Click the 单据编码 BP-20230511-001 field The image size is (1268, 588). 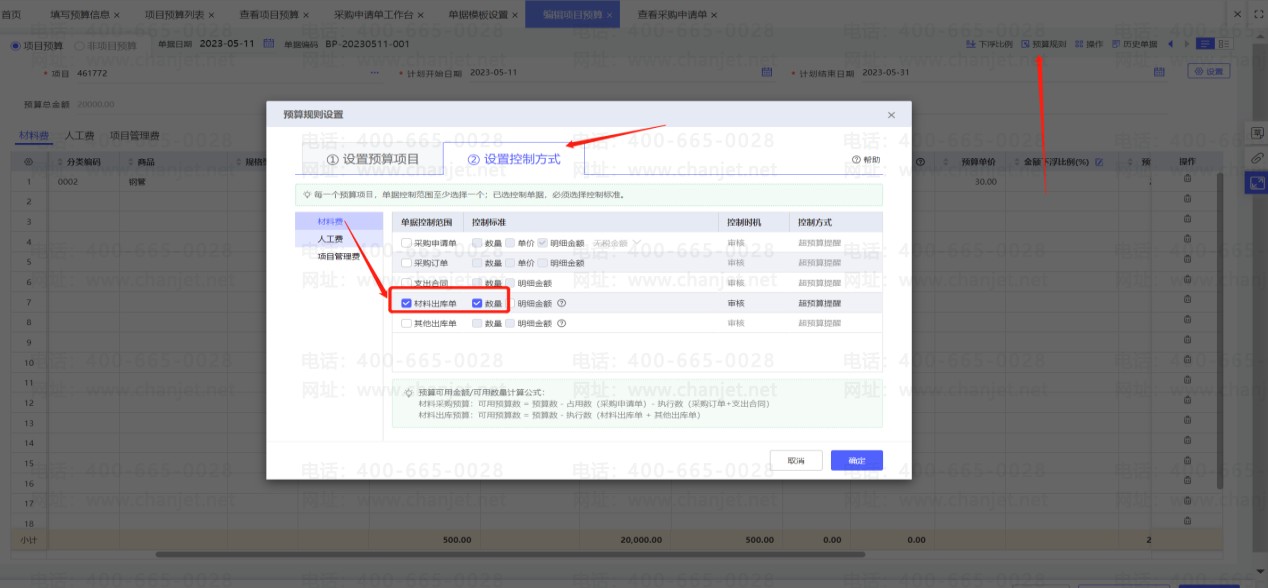point(368,45)
